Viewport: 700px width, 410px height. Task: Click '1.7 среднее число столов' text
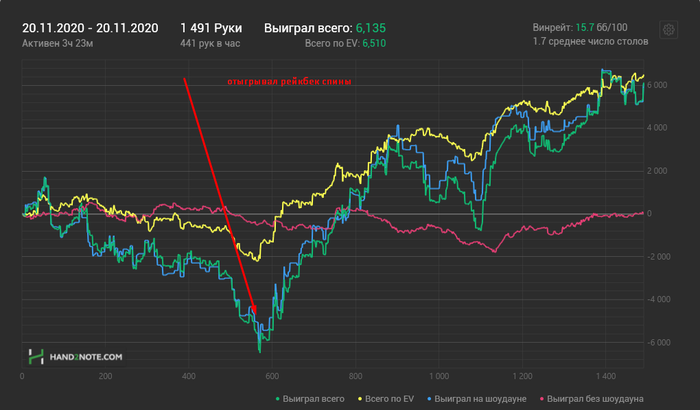(590, 42)
